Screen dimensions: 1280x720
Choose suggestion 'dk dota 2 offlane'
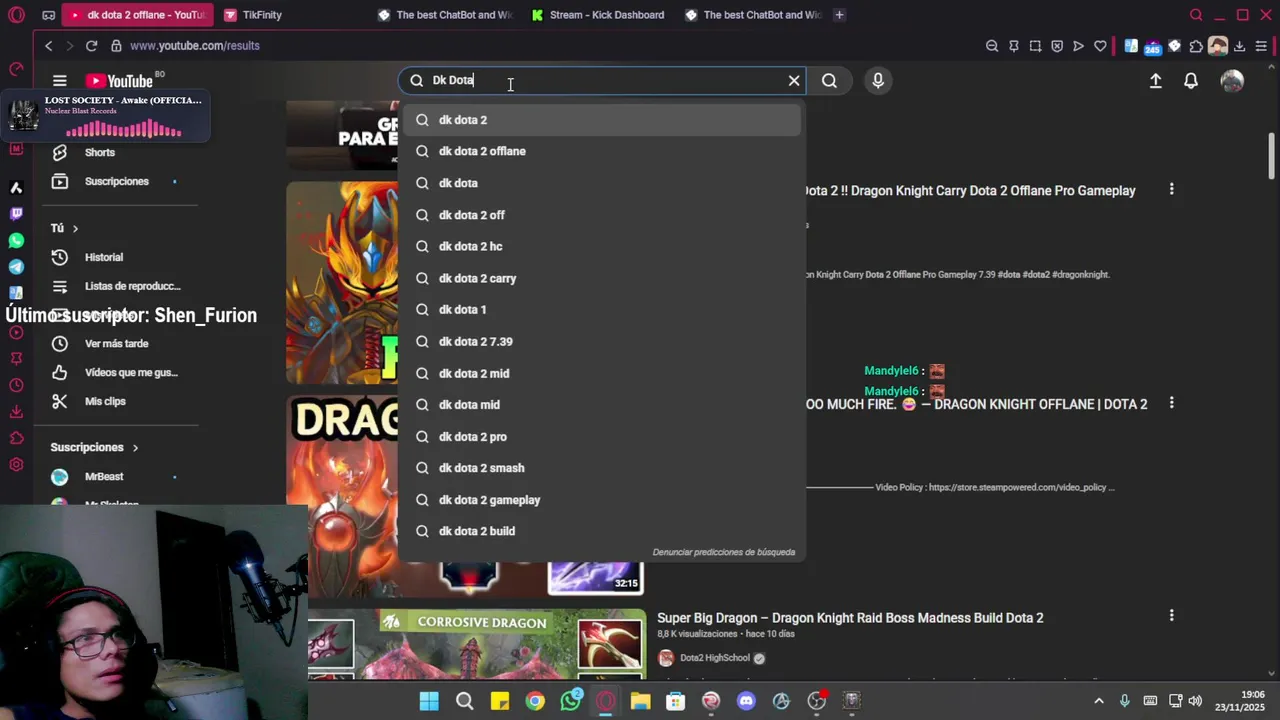pyautogui.click(x=600, y=151)
